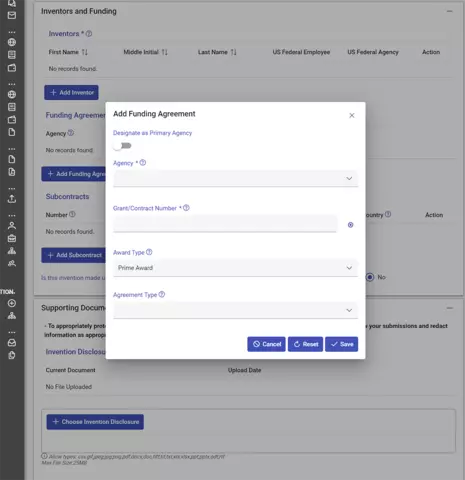Click the lookup icon beside Grant/Contract Number field
The width and height of the screenshot is (465, 480).
point(350,225)
